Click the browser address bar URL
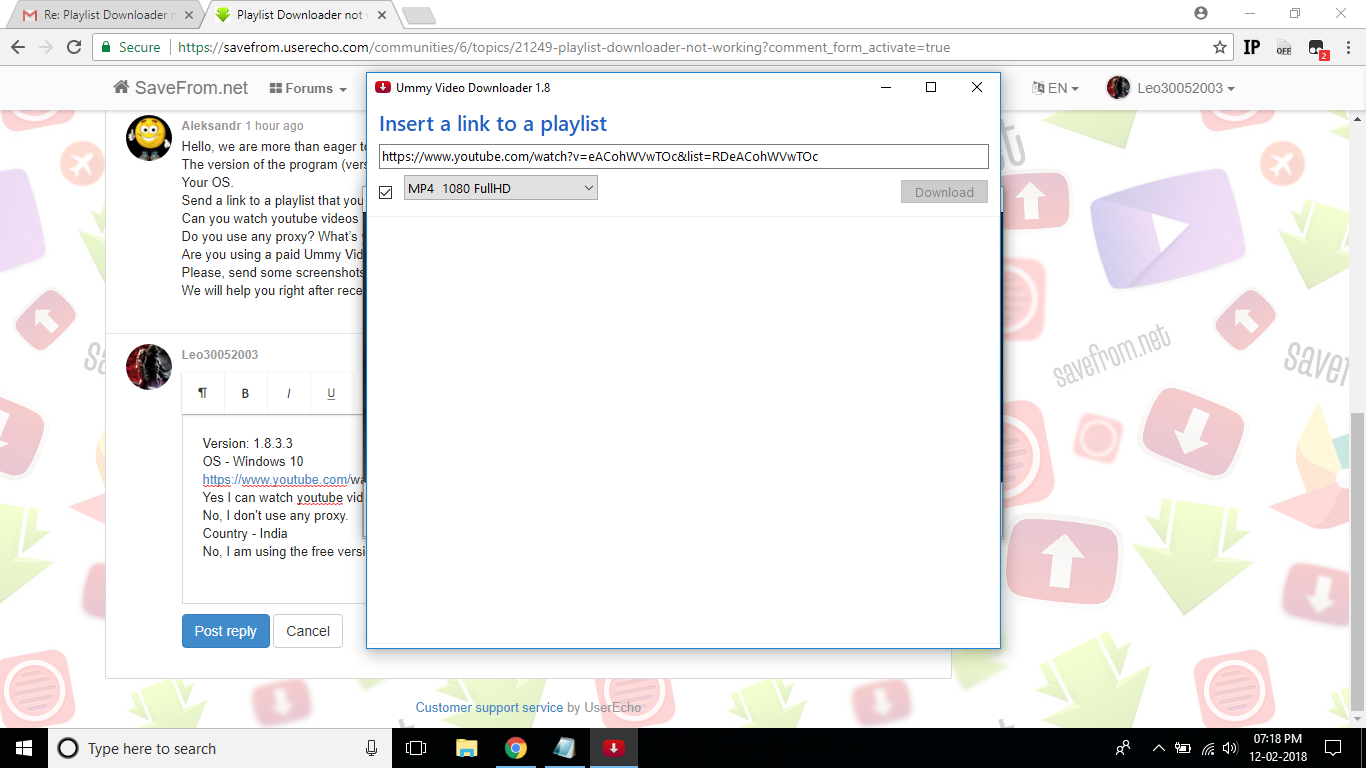Image resolution: width=1366 pixels, height=768 pixels. 564,47
